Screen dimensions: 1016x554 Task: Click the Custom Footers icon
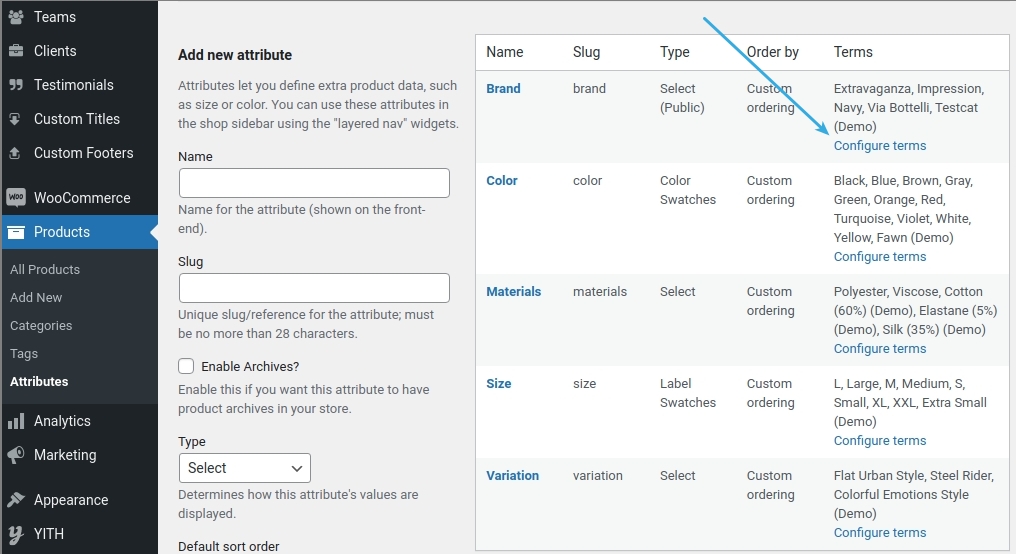[x=15, y=153]
